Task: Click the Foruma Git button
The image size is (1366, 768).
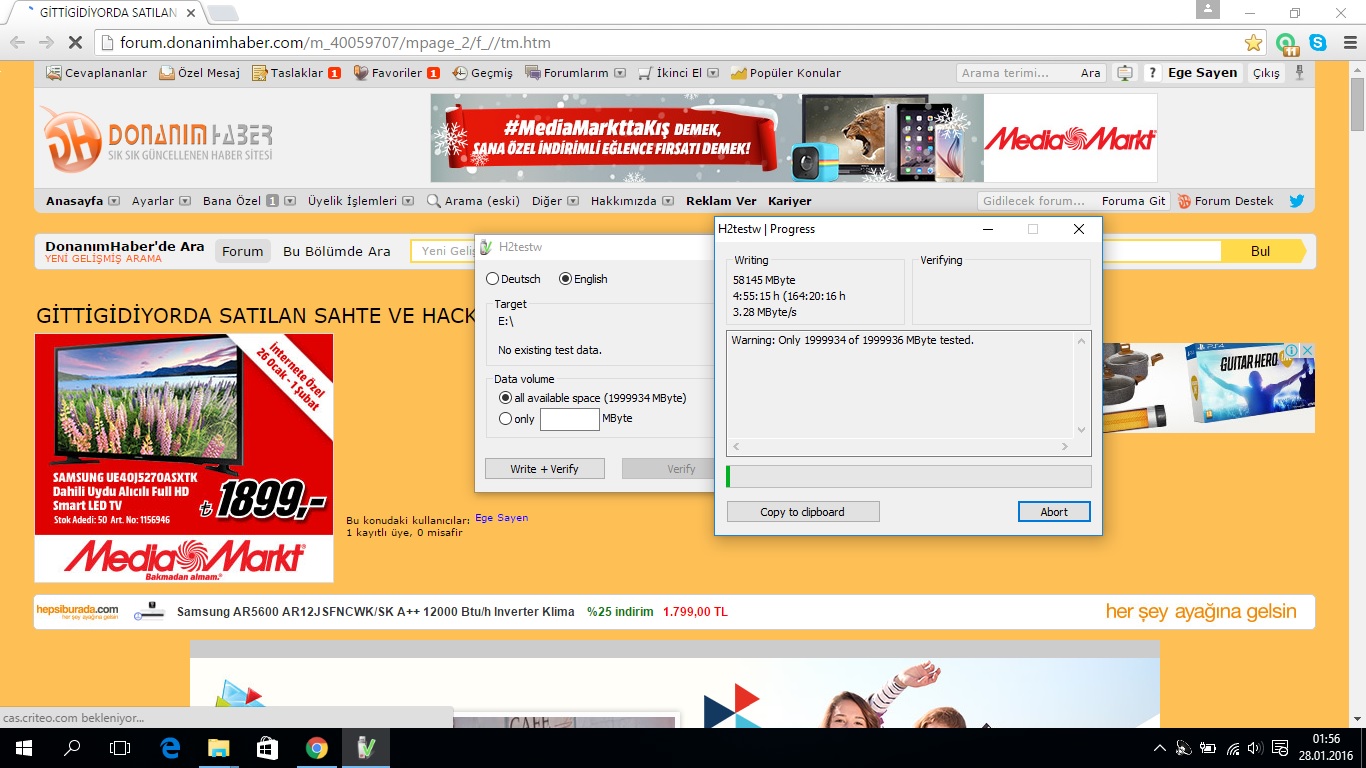Action: pos(1133,201)
